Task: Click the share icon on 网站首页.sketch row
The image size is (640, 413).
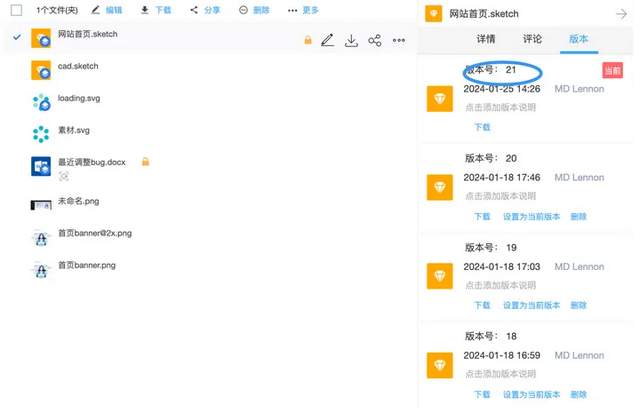Action: coord(375,40)
